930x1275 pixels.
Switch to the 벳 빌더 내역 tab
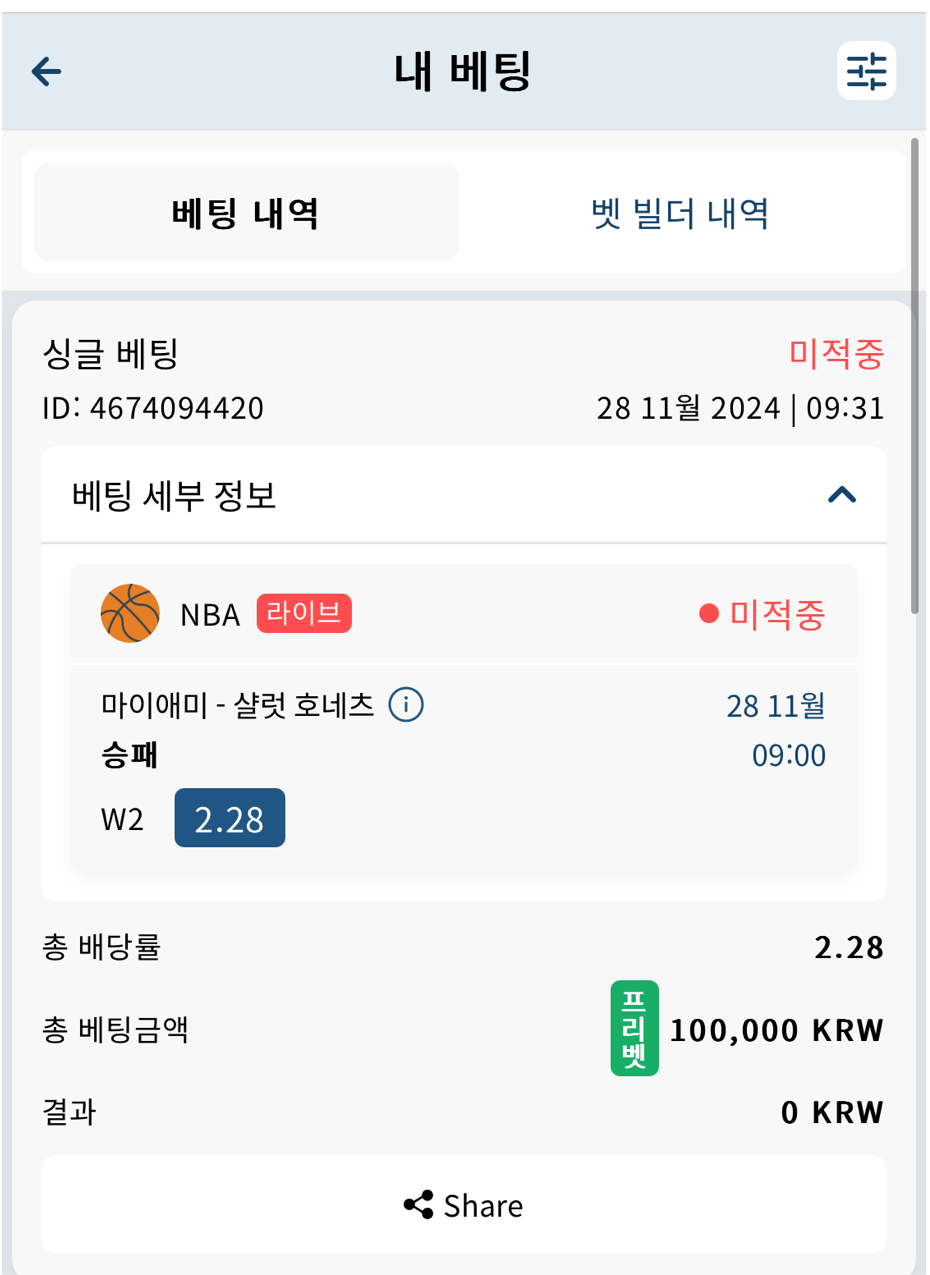[680, 212]
